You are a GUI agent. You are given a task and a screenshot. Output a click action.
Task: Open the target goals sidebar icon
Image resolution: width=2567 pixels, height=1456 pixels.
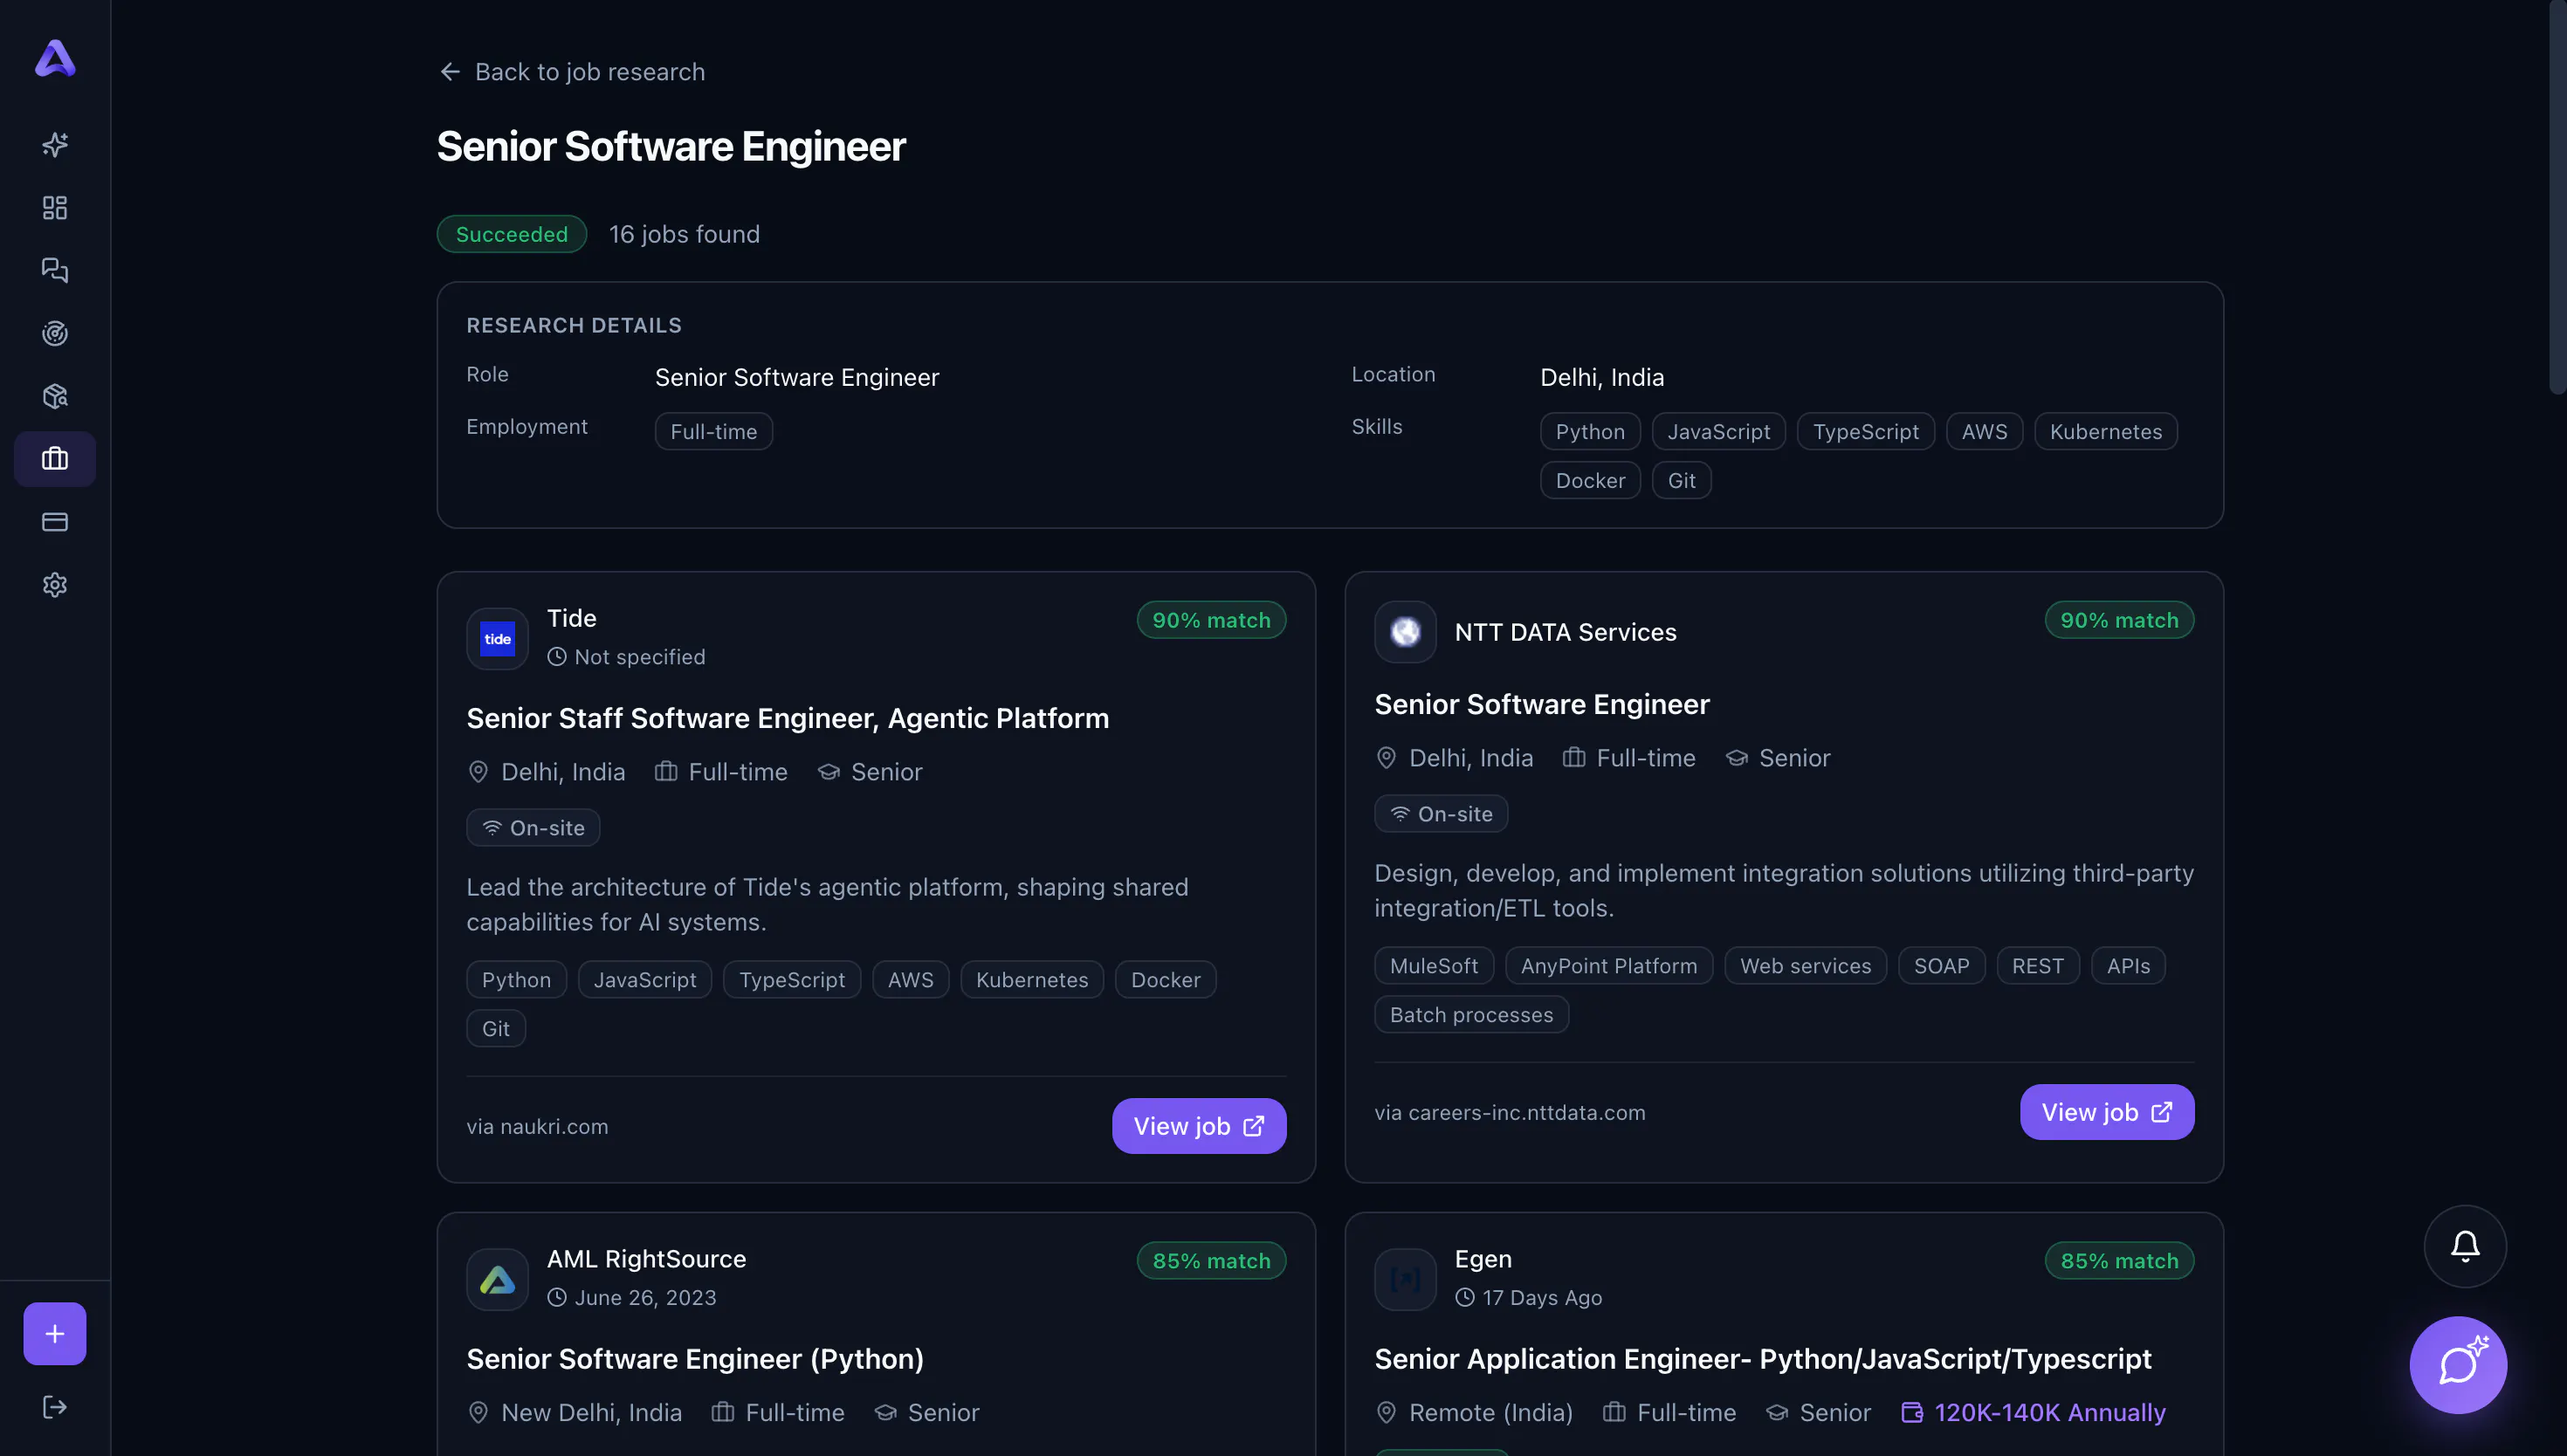point(55,333)
